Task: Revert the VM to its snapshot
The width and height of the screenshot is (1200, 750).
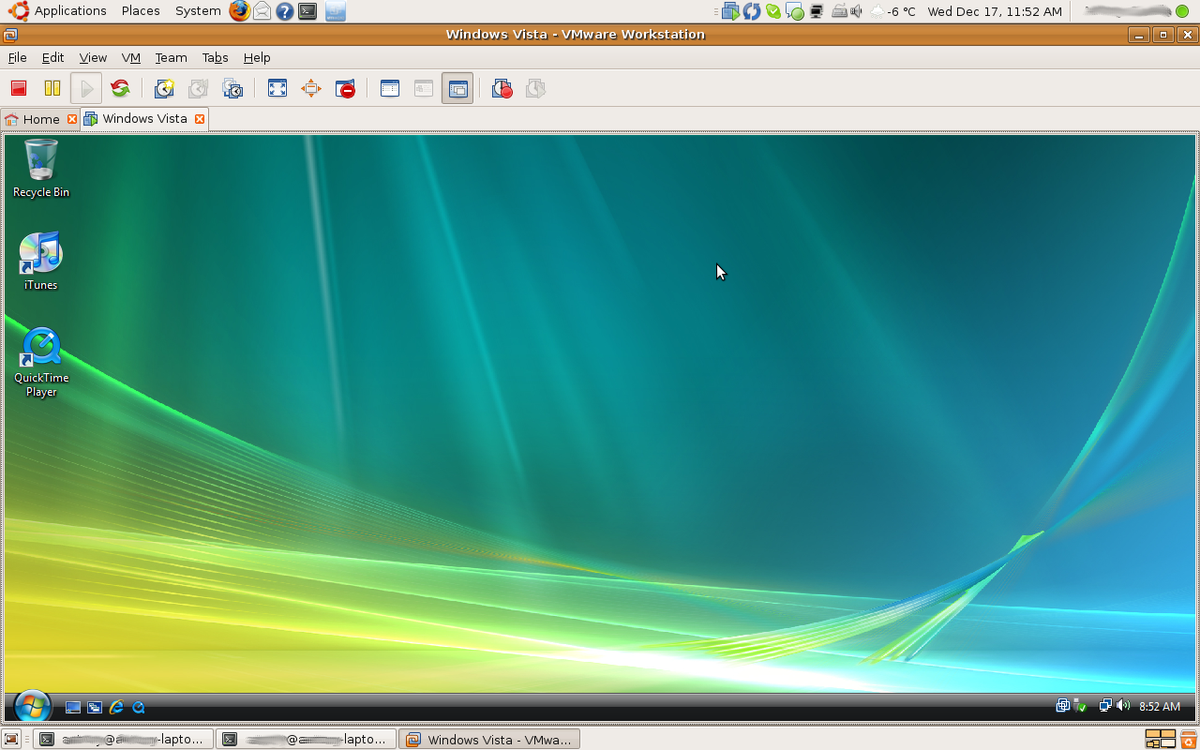Action: click(197, 88)
